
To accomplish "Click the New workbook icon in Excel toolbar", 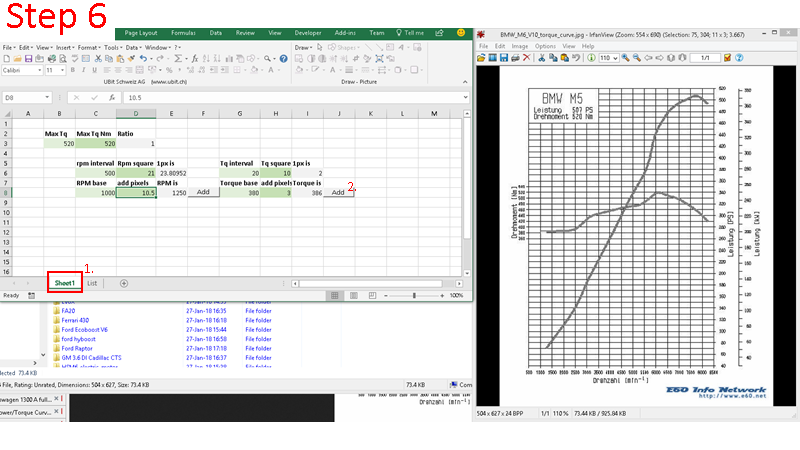I will [7, 59].
